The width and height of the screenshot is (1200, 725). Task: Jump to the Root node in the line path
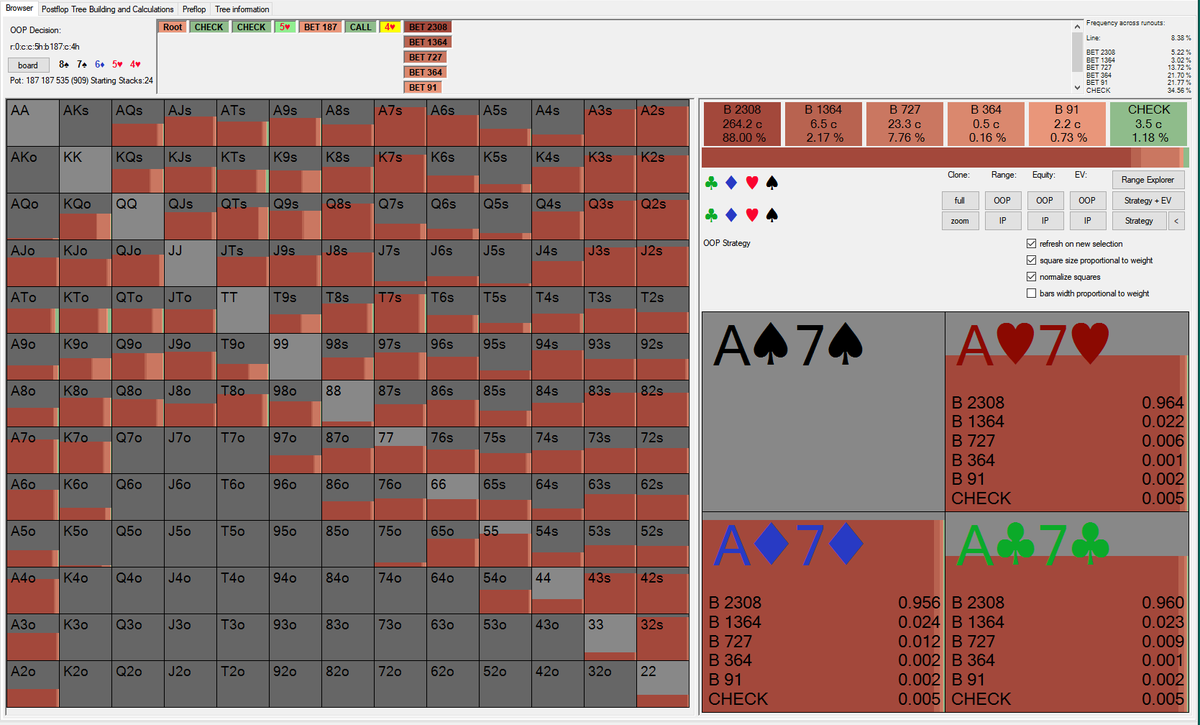pos(172,27)
